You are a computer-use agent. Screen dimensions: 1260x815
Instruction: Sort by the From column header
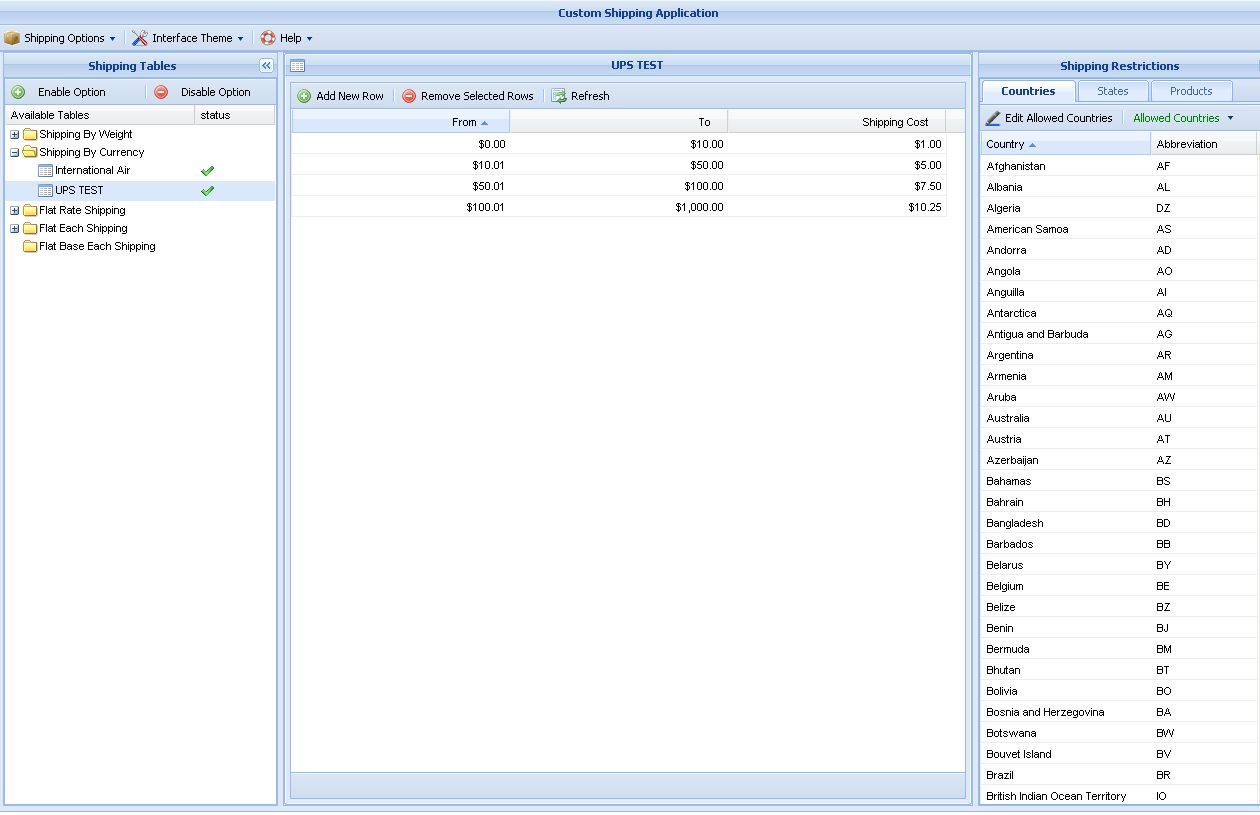401,122
